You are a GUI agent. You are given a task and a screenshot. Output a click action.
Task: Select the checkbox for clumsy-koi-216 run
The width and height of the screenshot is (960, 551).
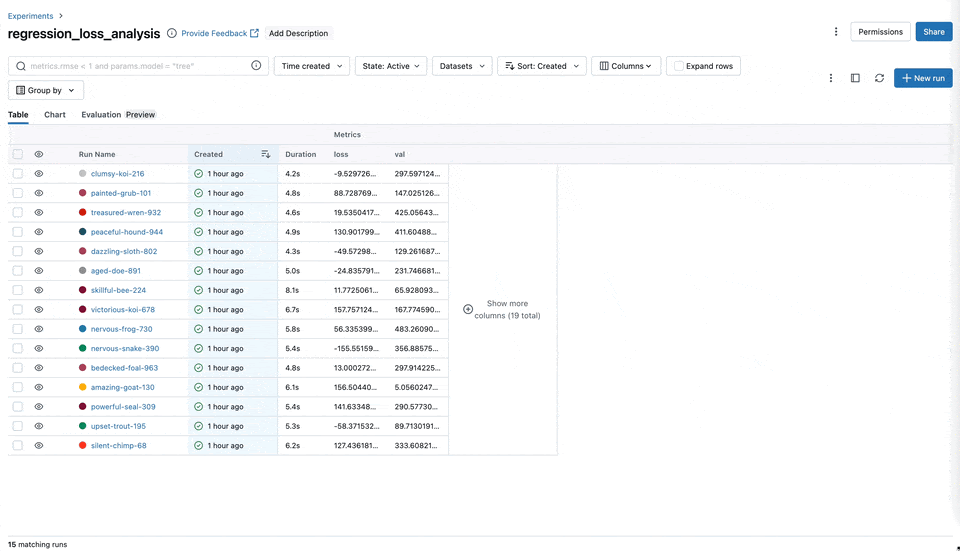[18, 174]
